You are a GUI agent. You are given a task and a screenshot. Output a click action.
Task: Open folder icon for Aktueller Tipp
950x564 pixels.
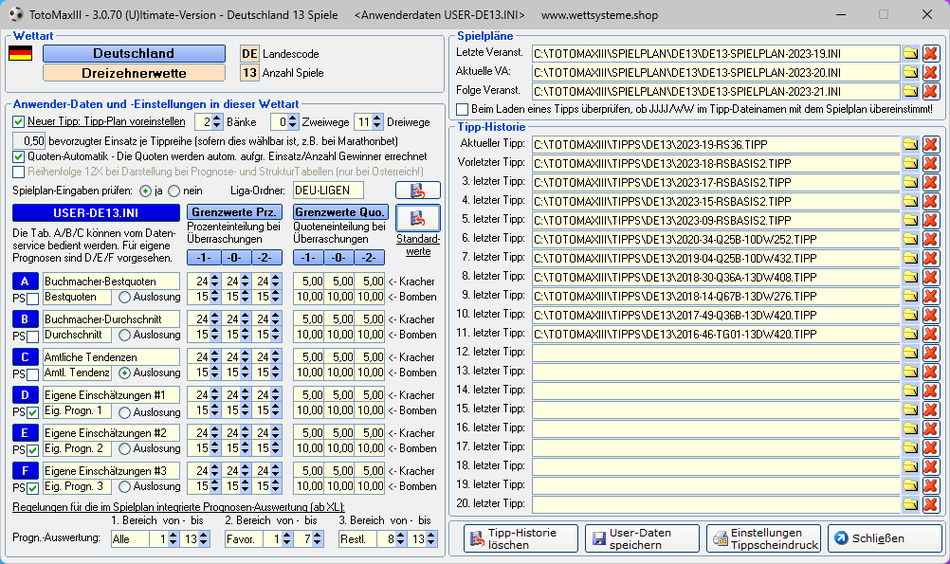(910, 144)
